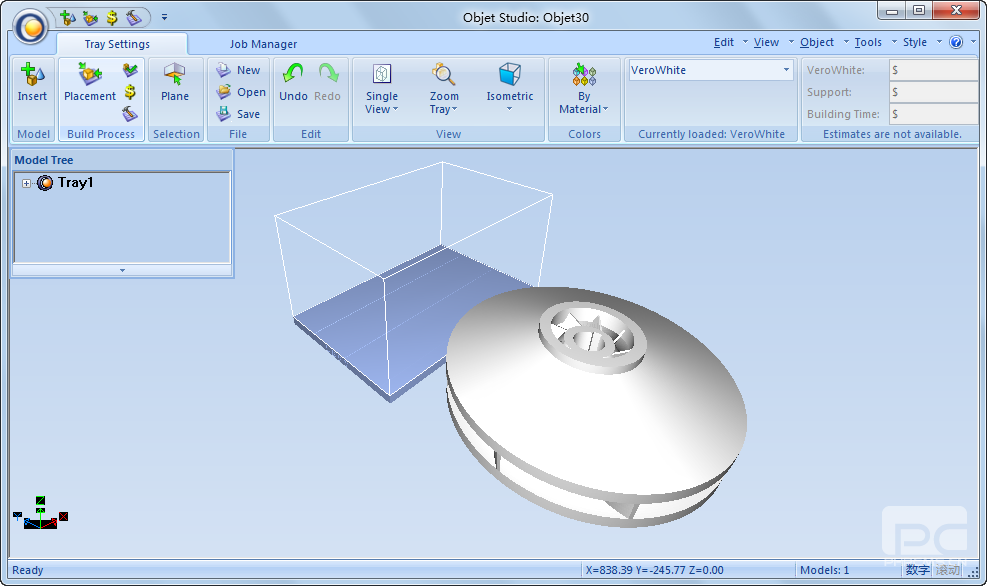The image size is (987, 586).
Task: Open the By Material colors dropdown
Action: click(x=584, y=90)
